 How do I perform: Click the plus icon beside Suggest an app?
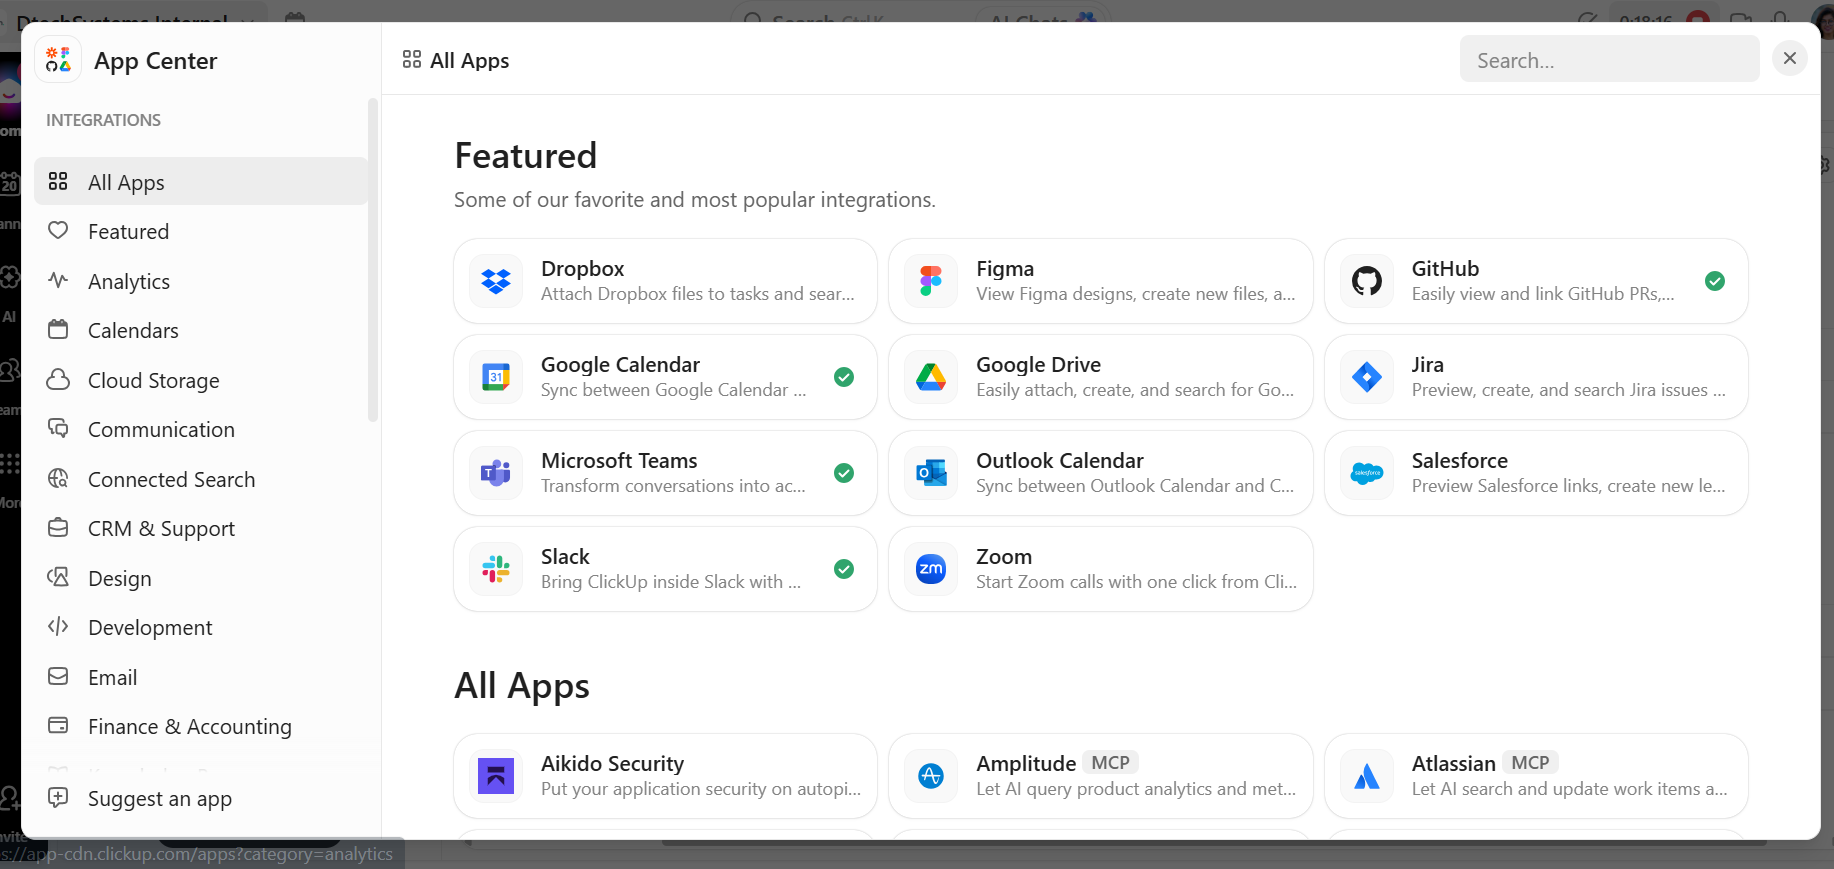click(58, 797)
